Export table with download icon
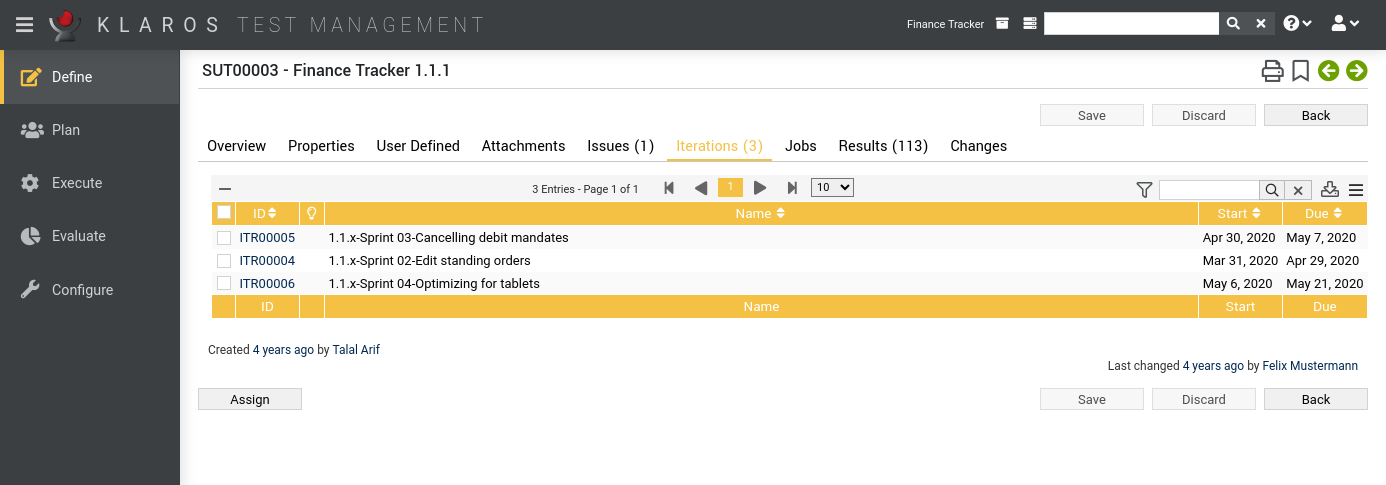Viewport: 1386px width, 485px height. click(x=1329, y=189)
